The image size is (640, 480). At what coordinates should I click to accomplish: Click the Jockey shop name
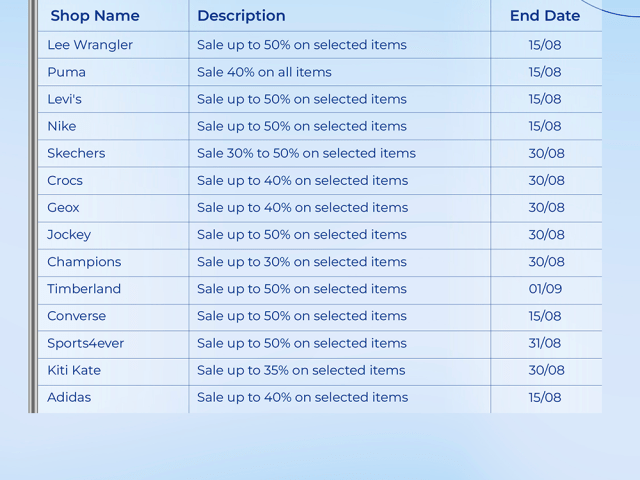69,234
